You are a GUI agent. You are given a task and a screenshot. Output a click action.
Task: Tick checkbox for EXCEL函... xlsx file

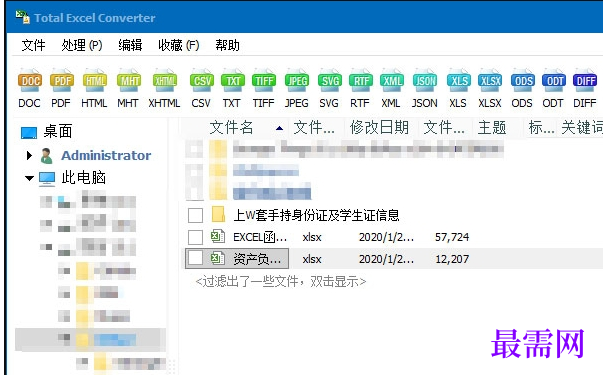(x=195, y=237)
